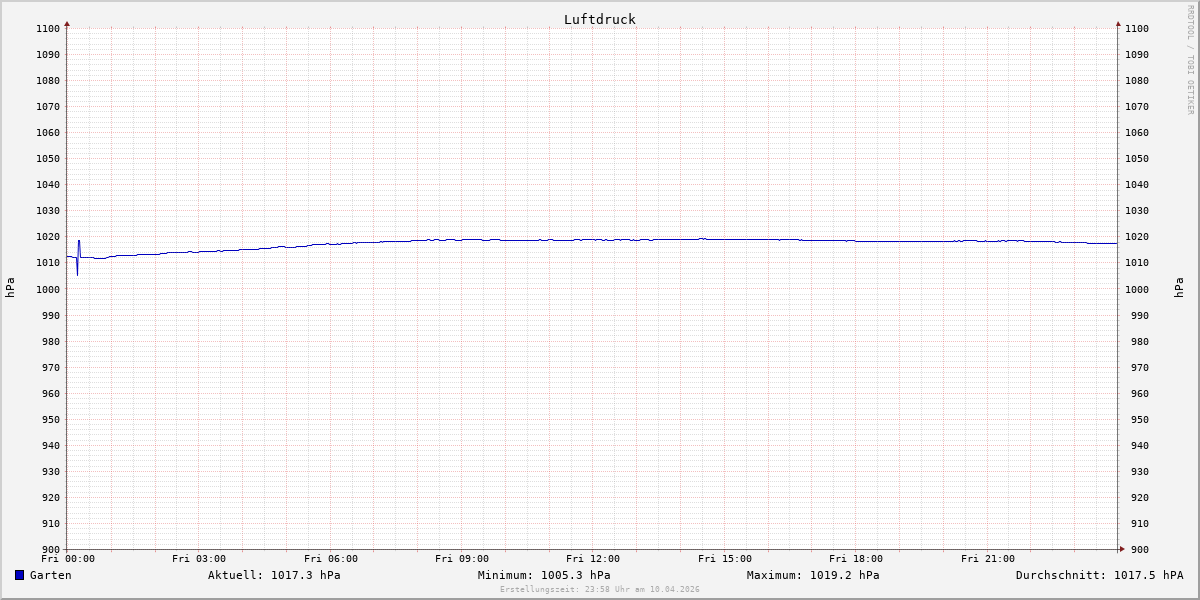Click the Fri 12:00 time axis label
The width and height of the screenshot is (1200, 600).
tap(593, 559)
